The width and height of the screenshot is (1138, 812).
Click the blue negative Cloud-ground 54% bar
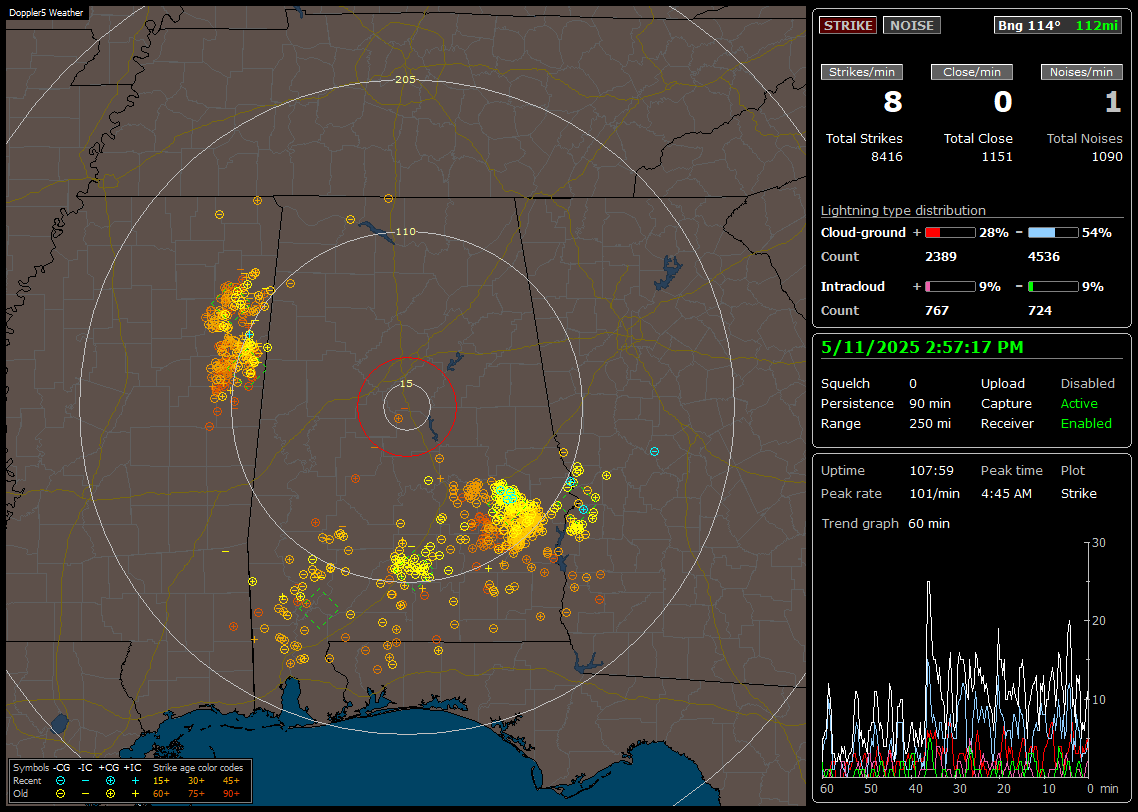point(1053,233)
